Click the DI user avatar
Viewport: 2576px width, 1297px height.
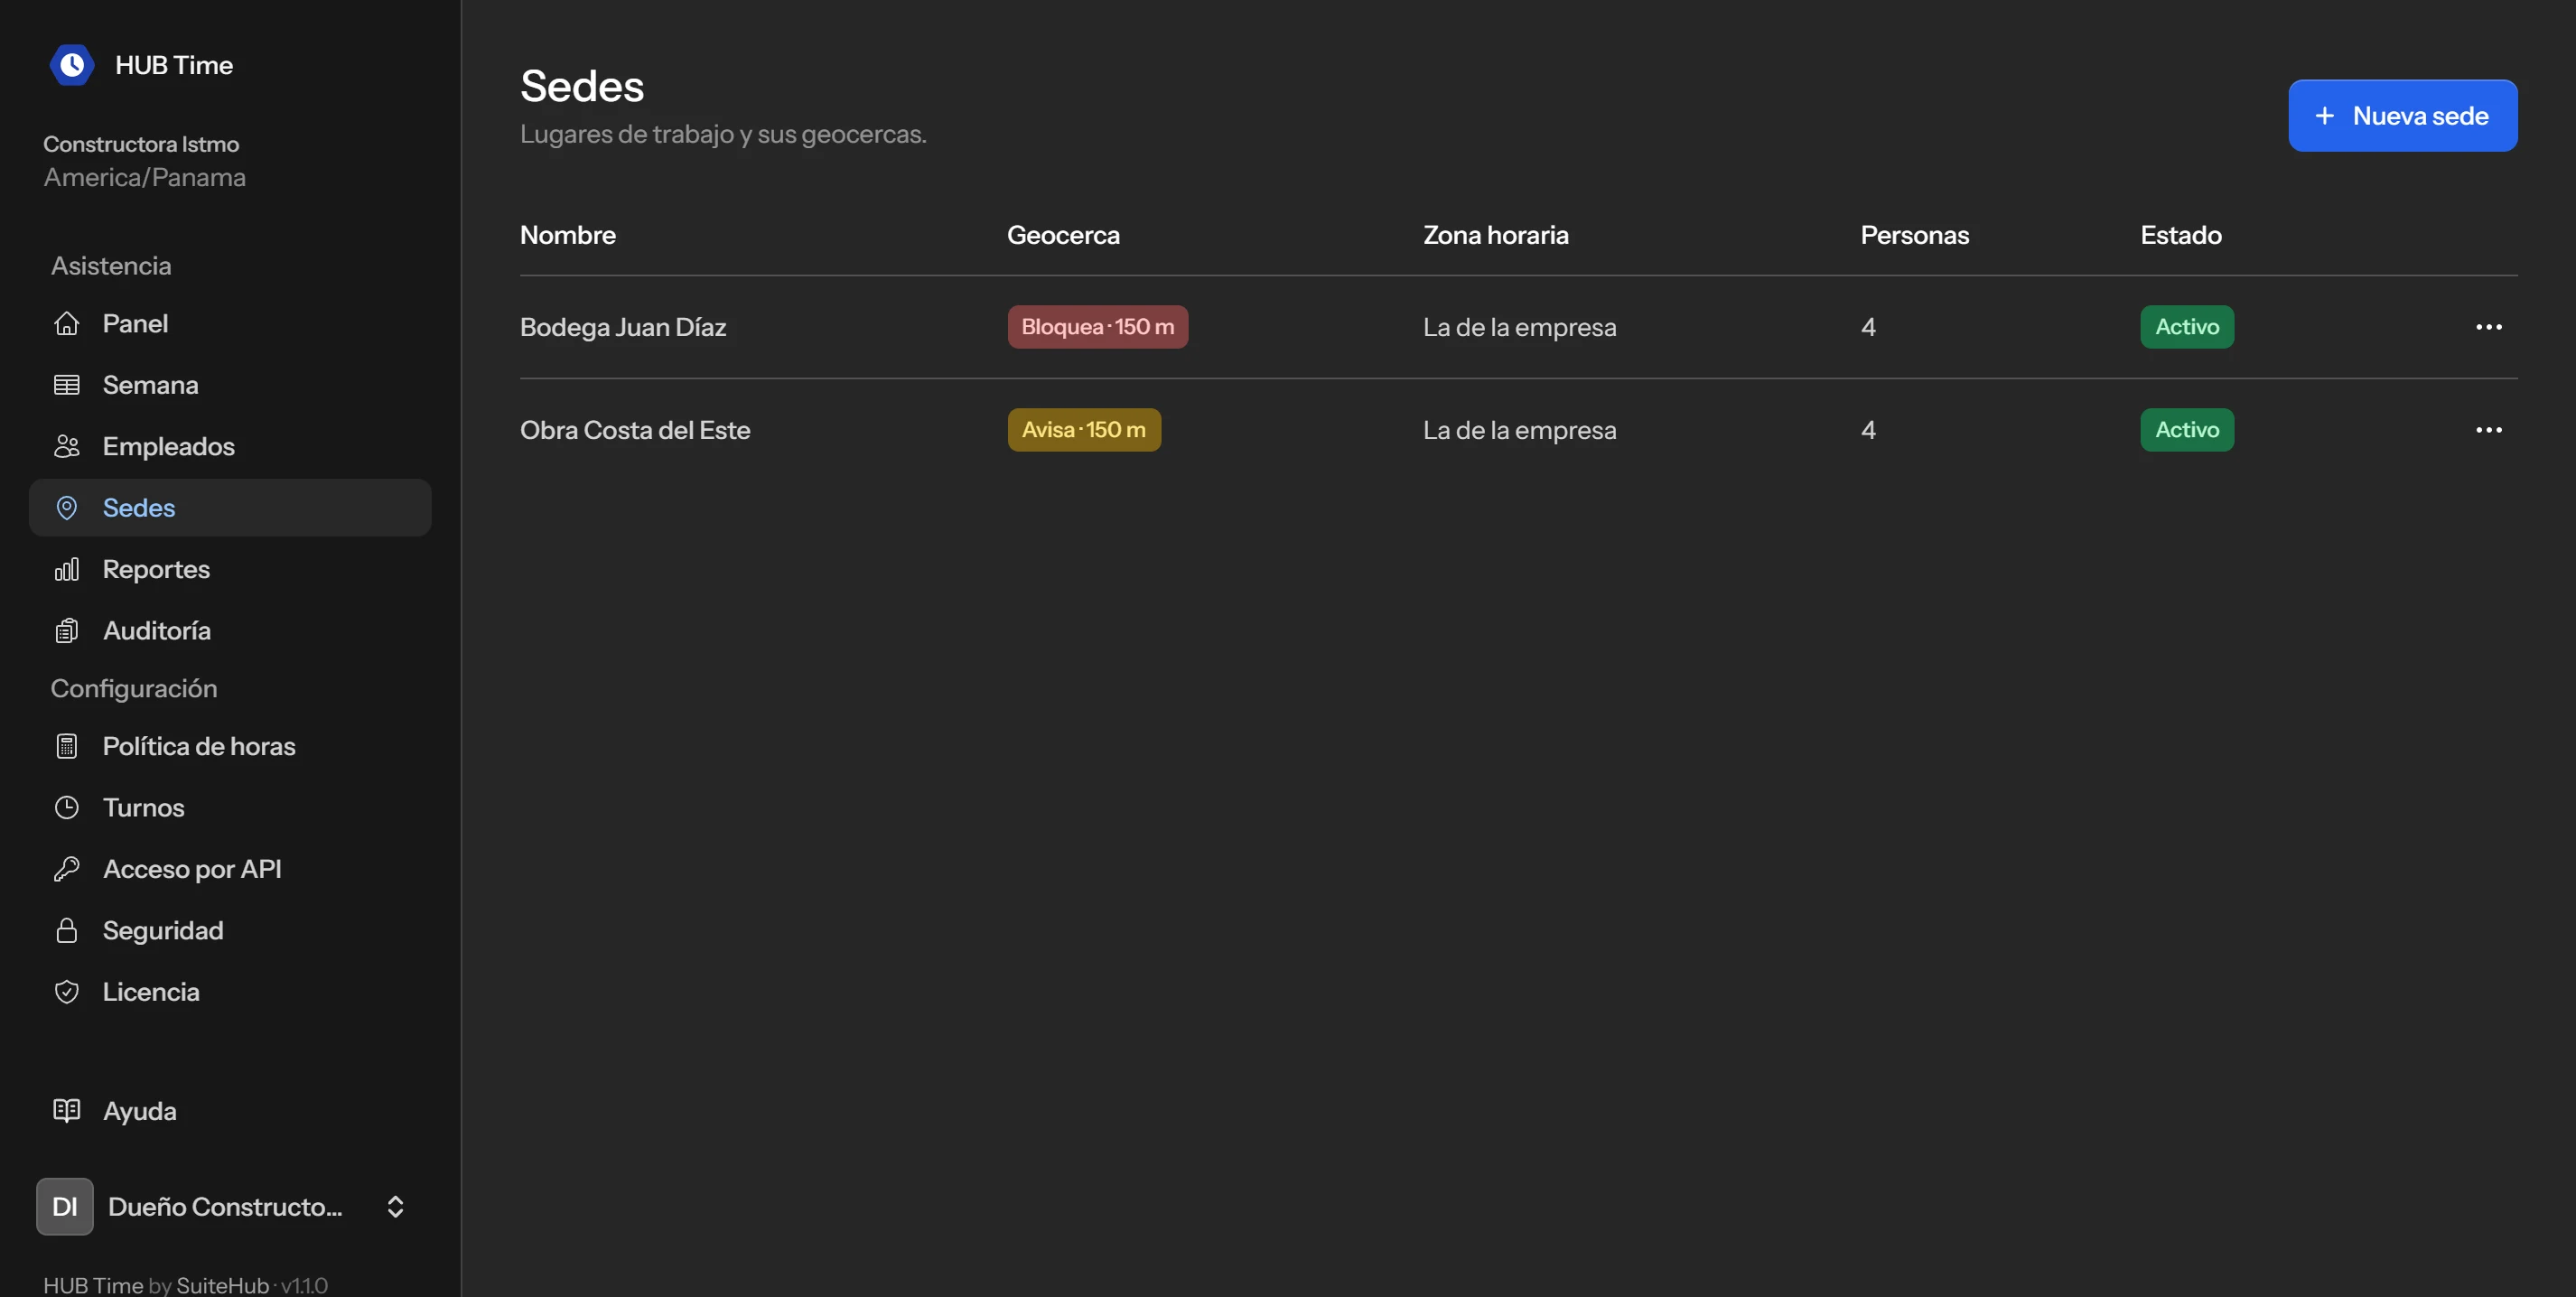[65, 1207]
